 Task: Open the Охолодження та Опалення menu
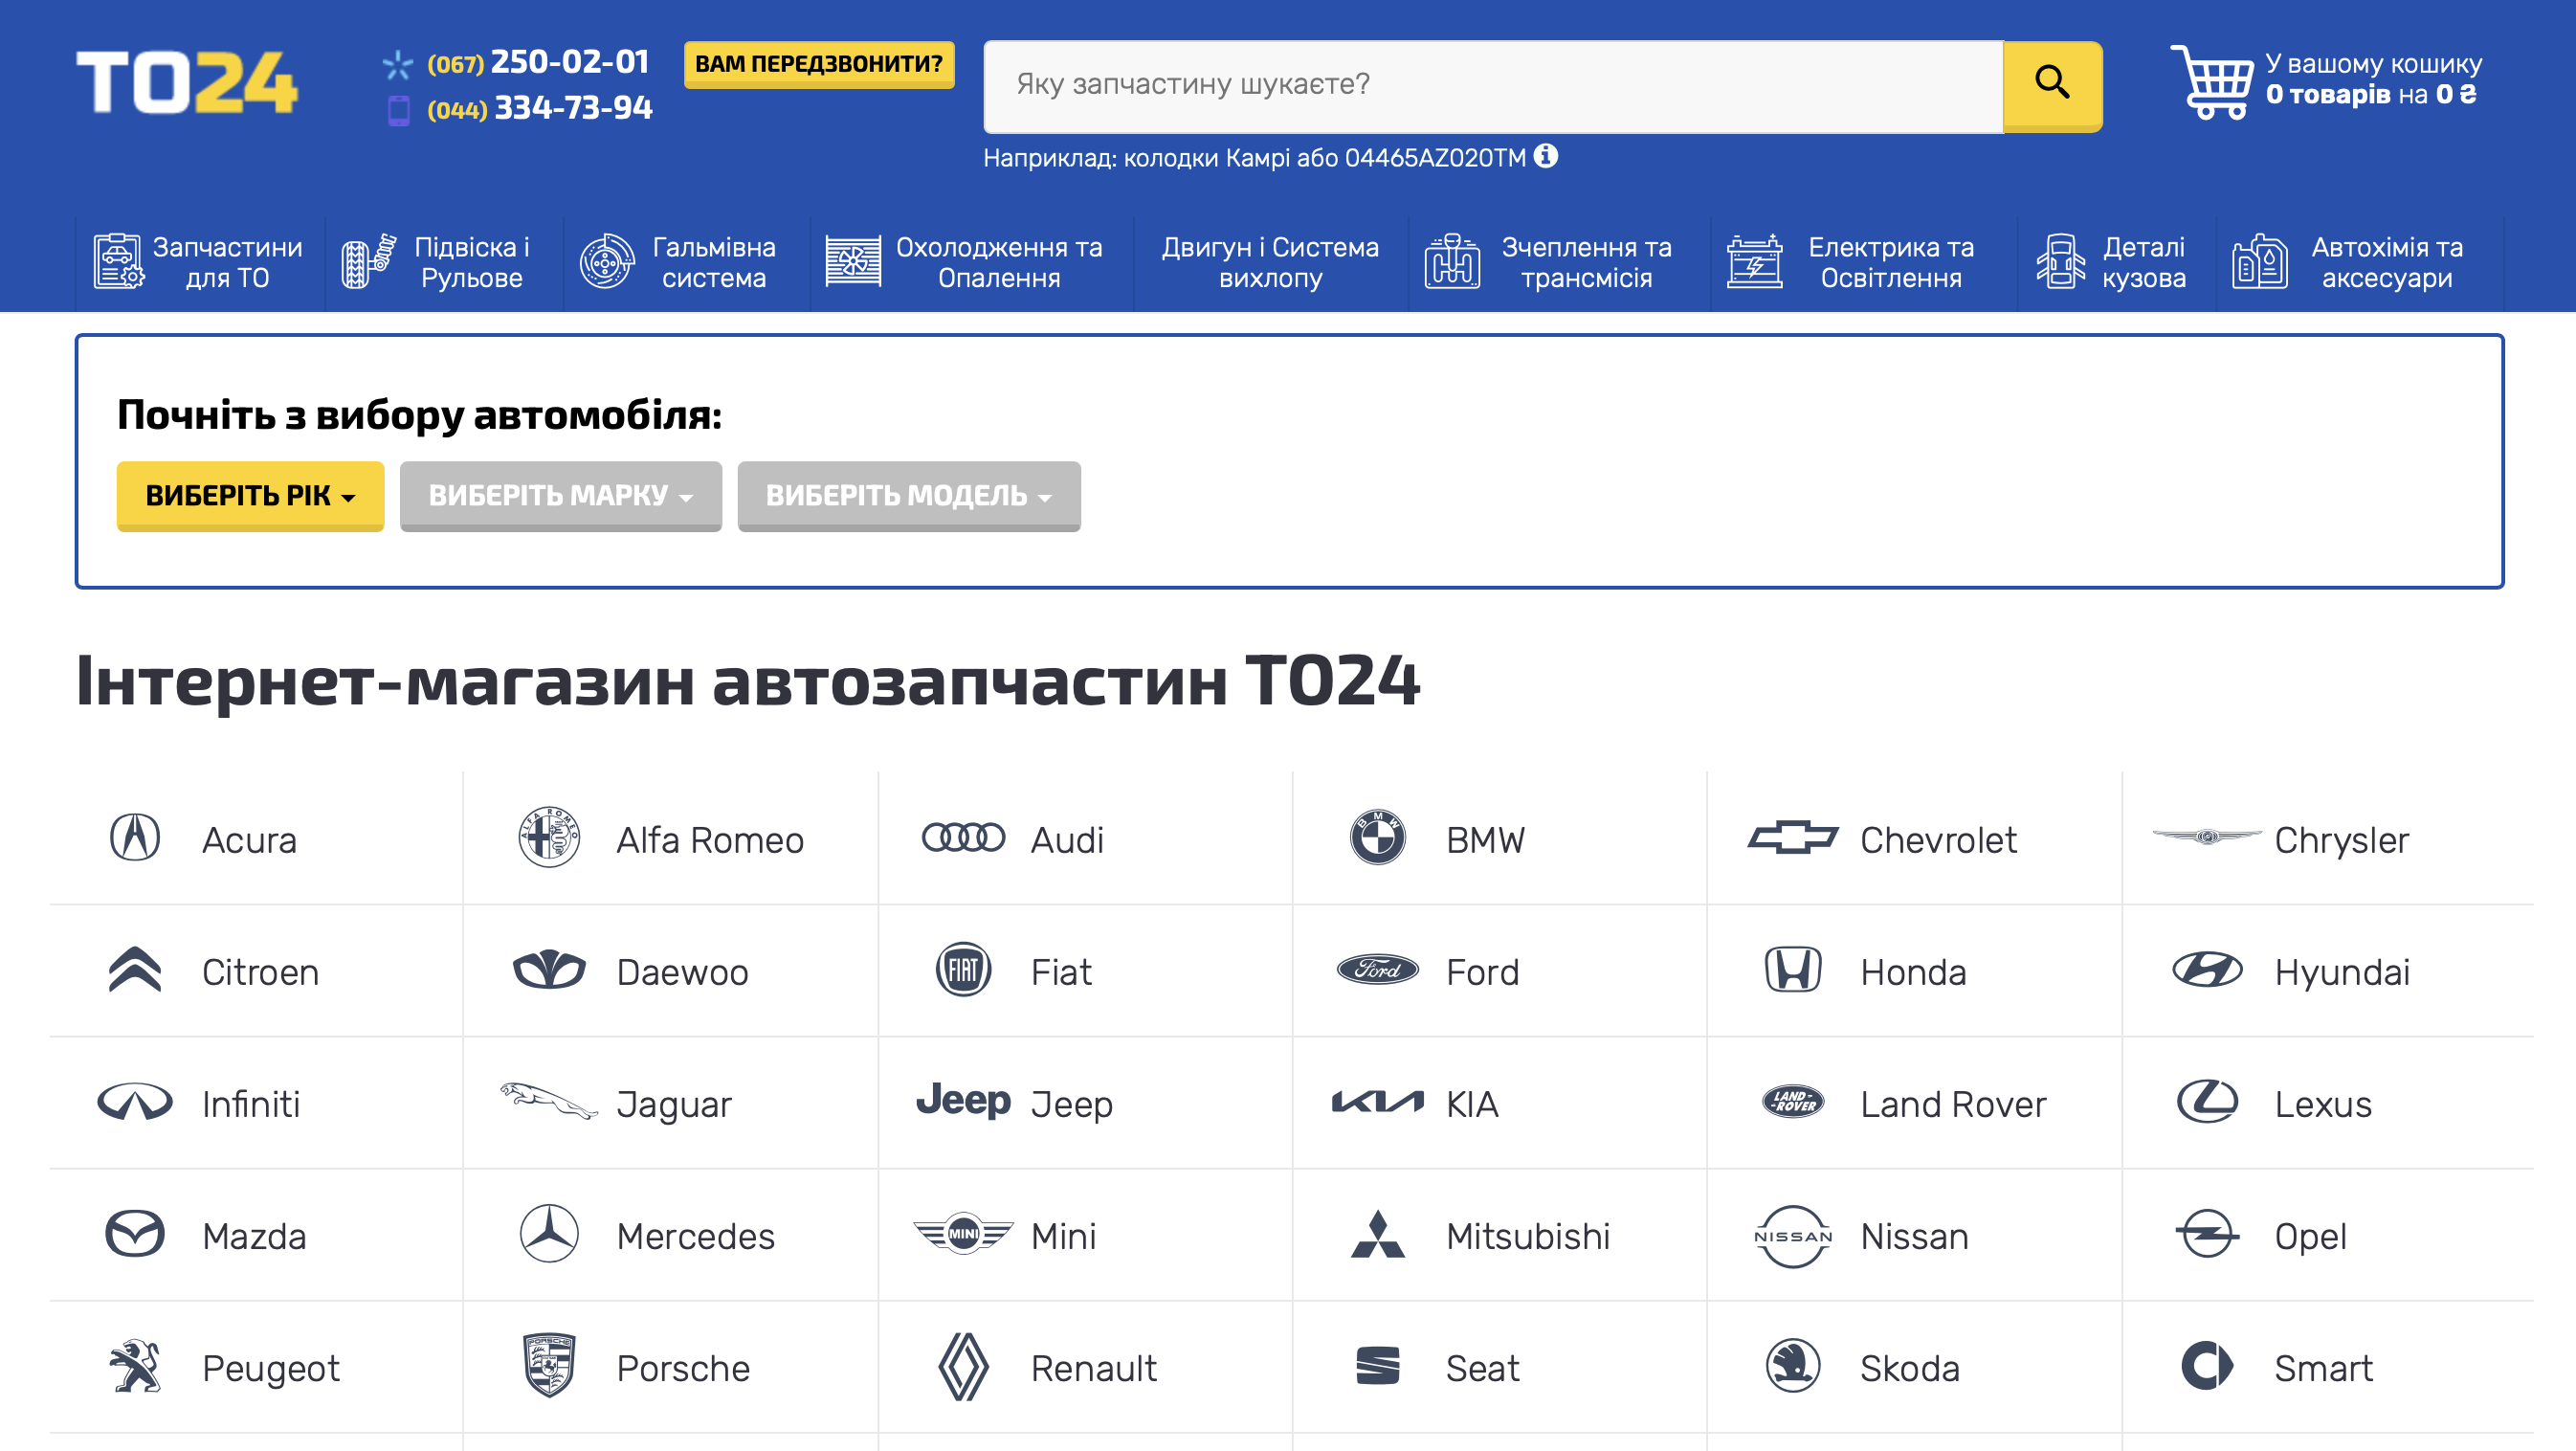pyautogui.click(x=970, y=262)
